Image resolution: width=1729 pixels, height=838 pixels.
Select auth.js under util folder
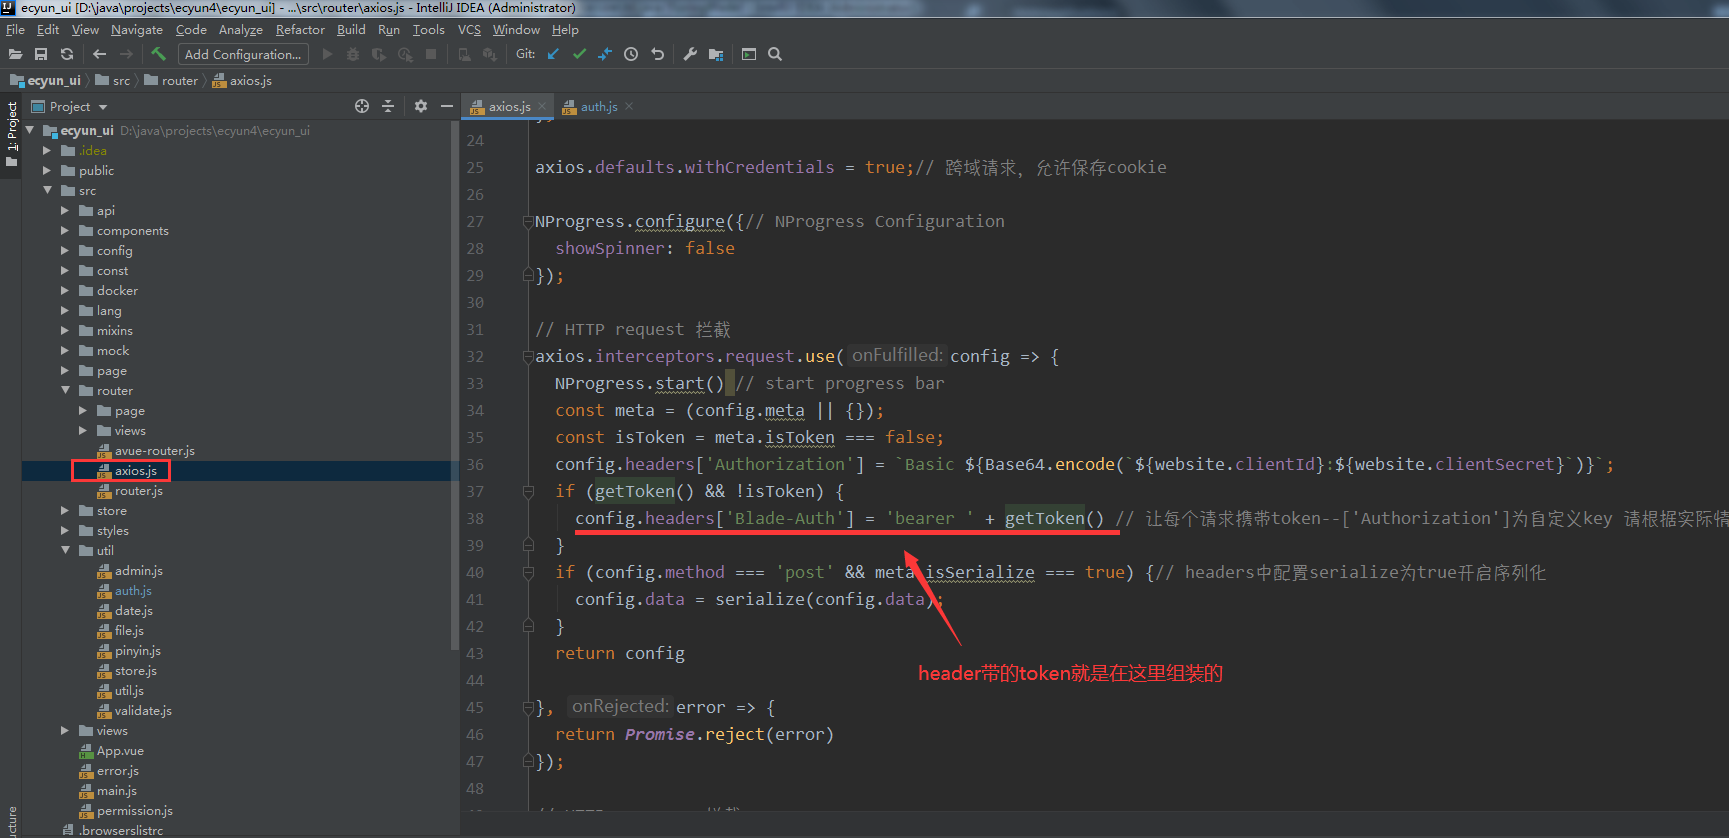pyautogui.click(x=133, y=591)
